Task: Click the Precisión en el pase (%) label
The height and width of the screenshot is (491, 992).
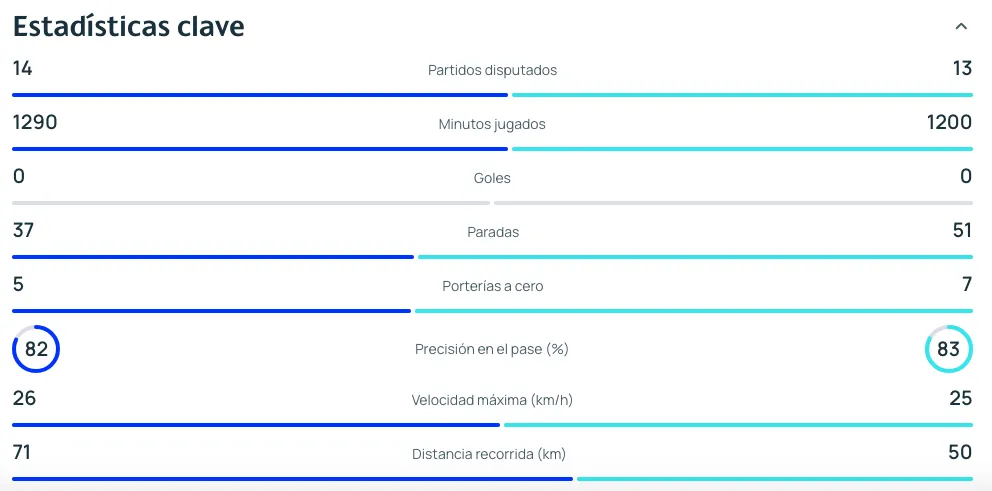Action: coord(492,349)
